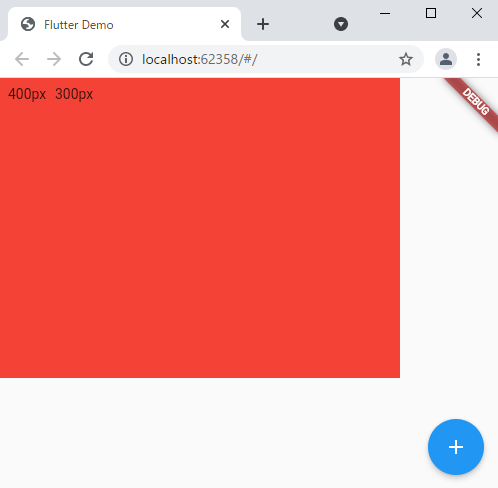This screenshot has height=488, width=498.
Task: Go forward to the next page
Action: click(x=54, y=59)
